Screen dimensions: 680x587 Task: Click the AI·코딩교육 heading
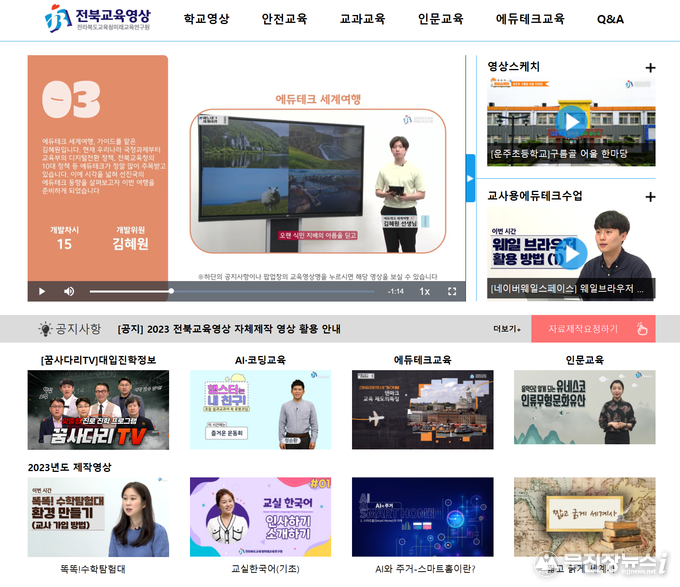[x=260, y=360]
